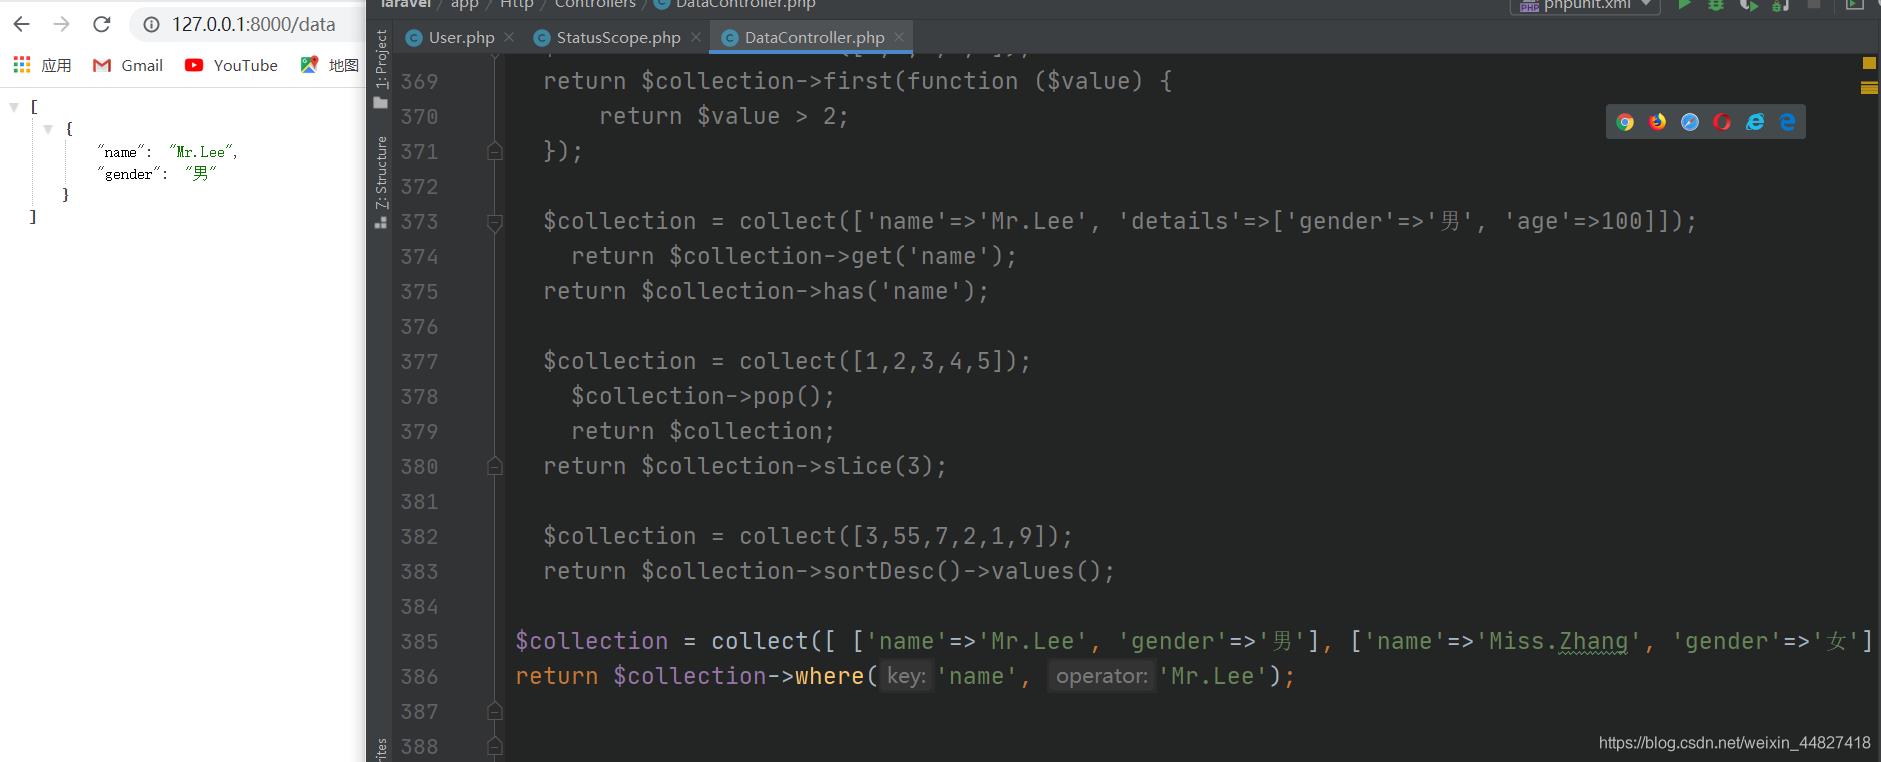The width and height of the screenshot is (1881, 762).
Task: Click the gray Stop button icon
Action: [1814, 5]
